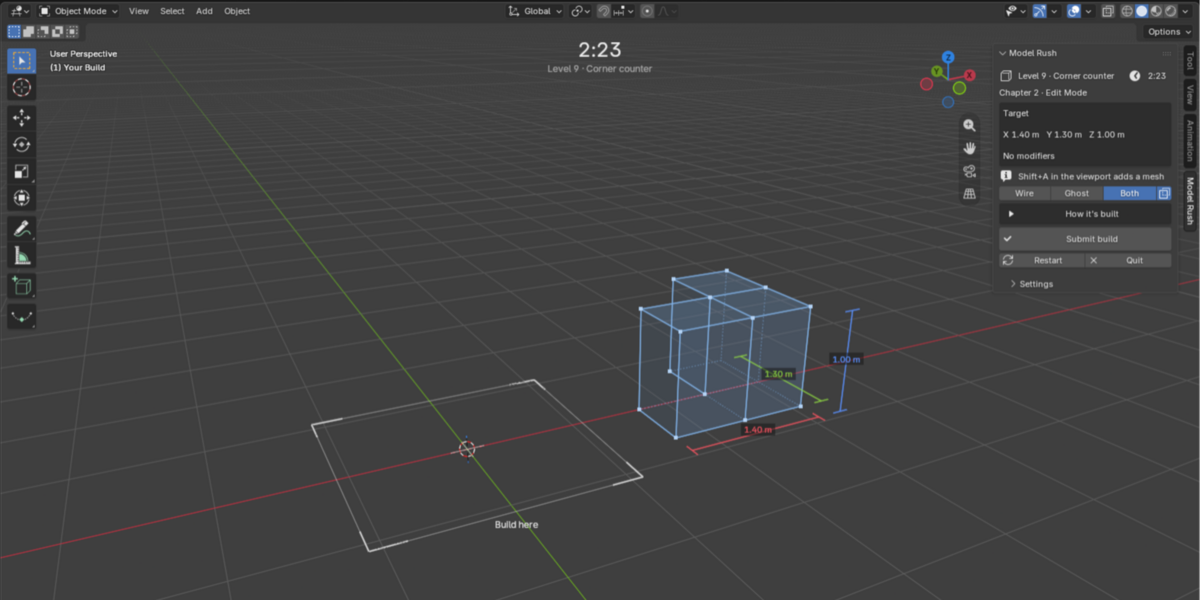The width and height of the screenshot is (1200, 600).
Task: Switch to wireframe viewport shading
Action: coord(1127,11)
